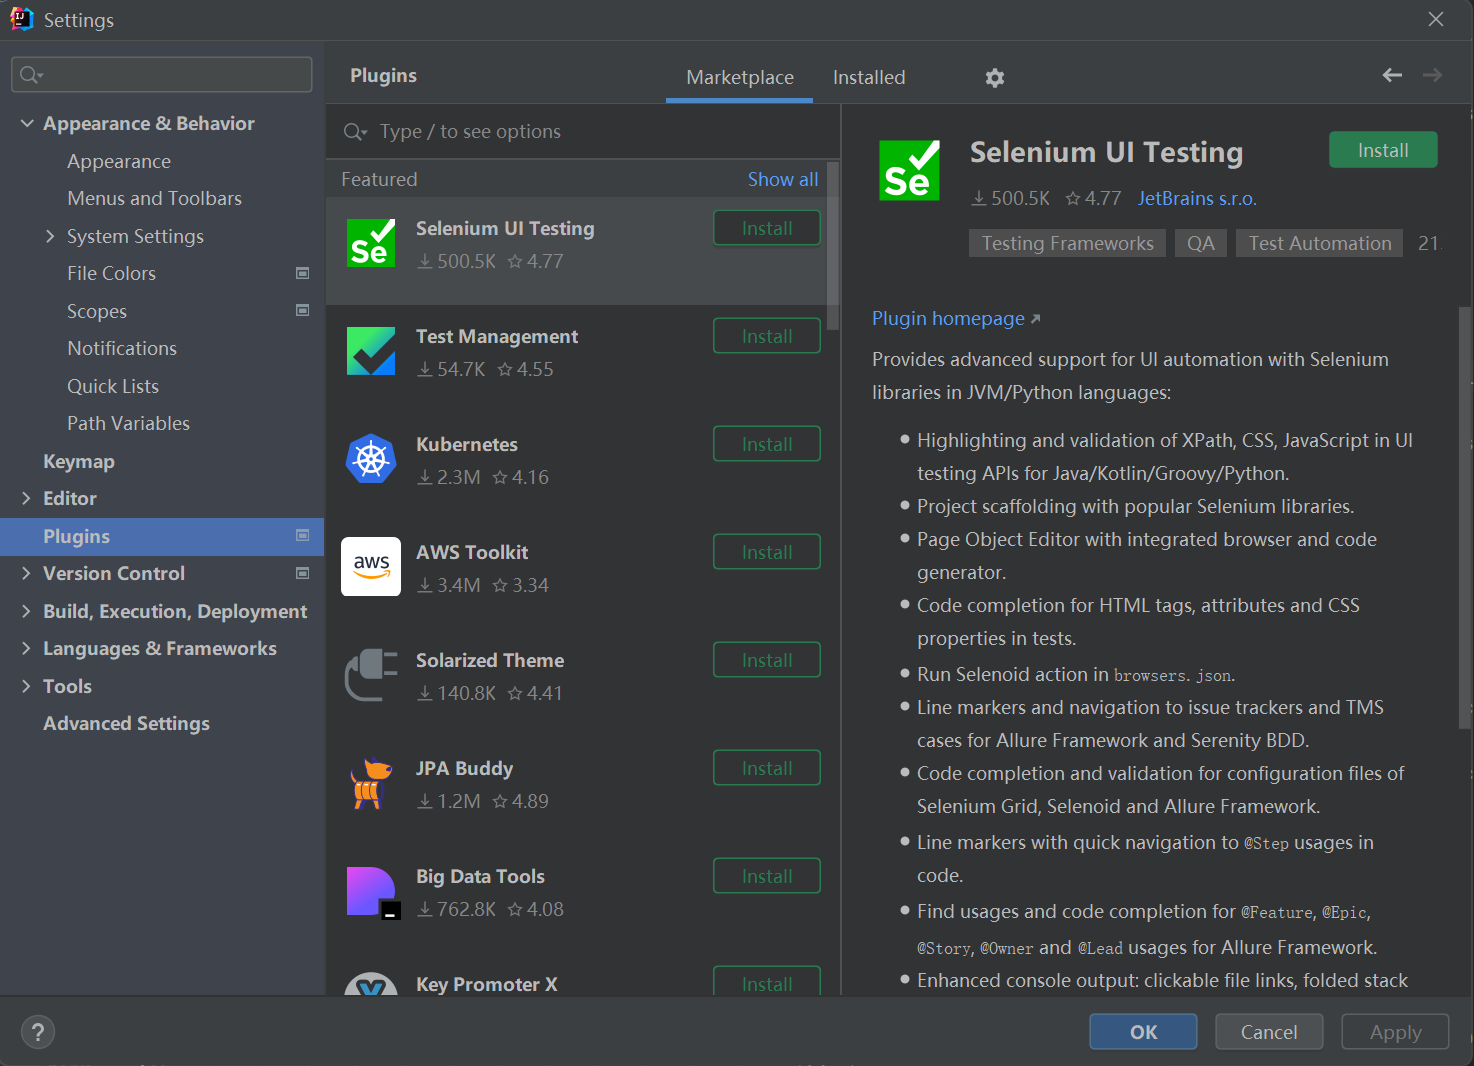Viewport: 1474px width, 1066px height.
Task: Click the Big Data Tools plugin icon
Action: click(373, 892)
